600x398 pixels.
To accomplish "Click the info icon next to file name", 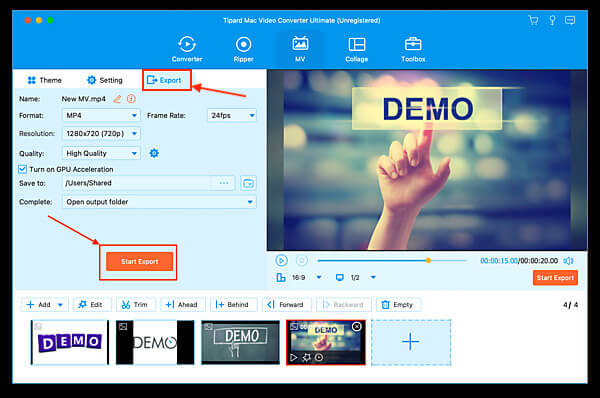I will point(131,99).
